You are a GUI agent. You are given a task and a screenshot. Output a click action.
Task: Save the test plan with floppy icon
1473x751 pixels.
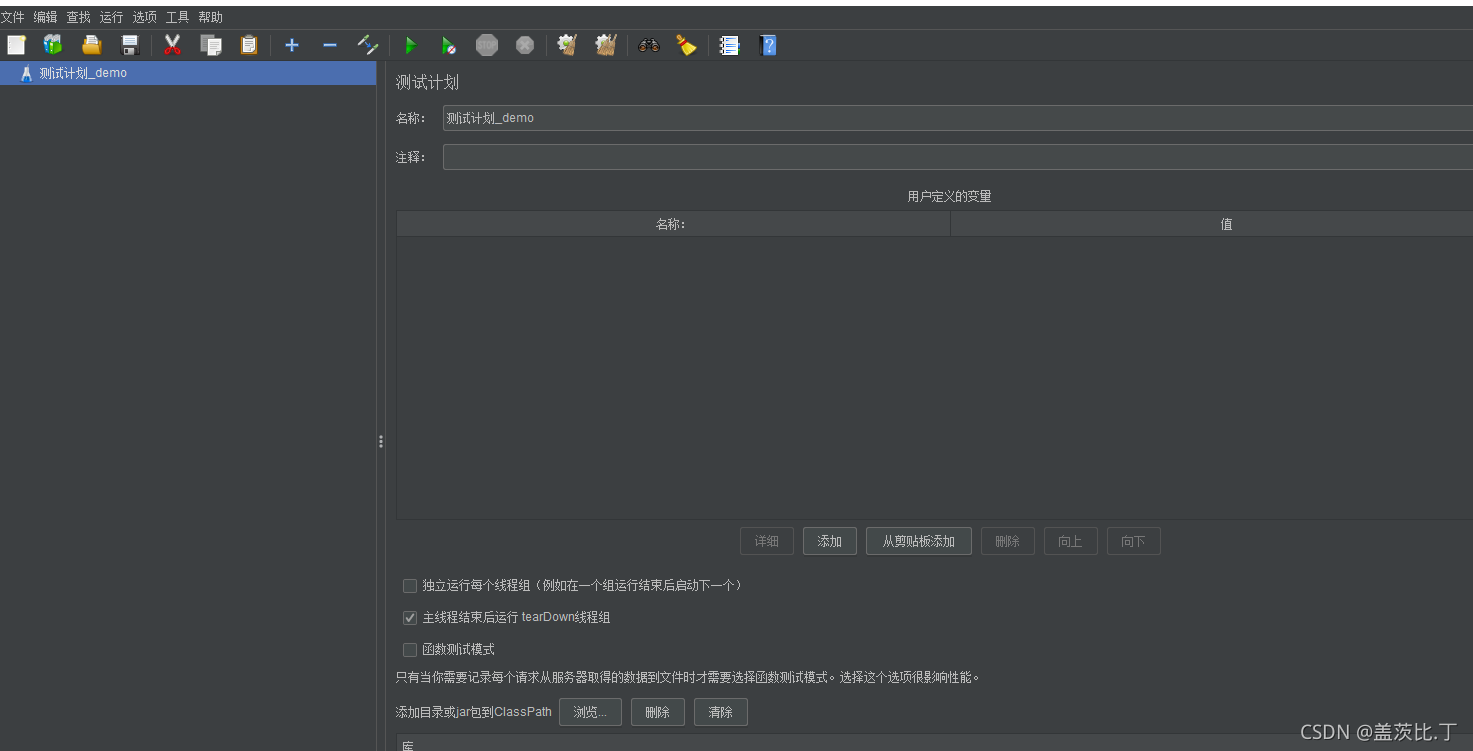pyautogui.click(x=130, y=45)
